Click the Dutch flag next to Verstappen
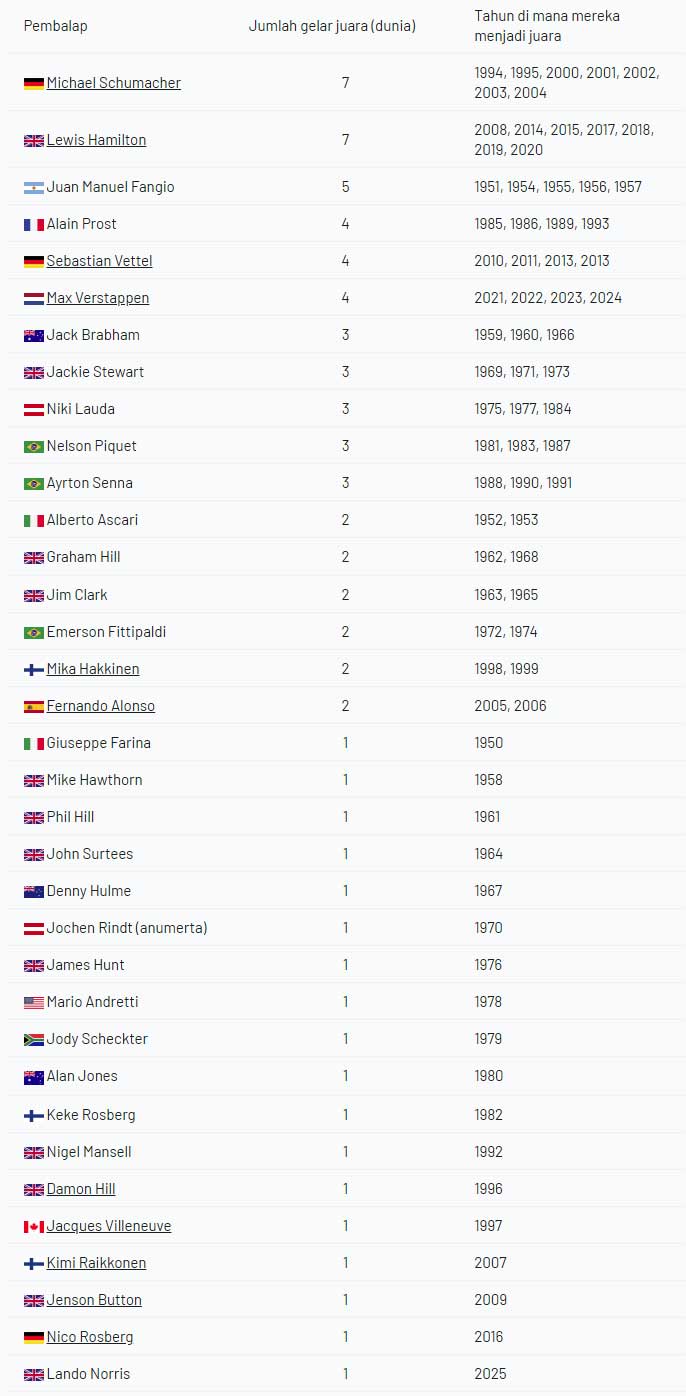 tap(33, 299)
